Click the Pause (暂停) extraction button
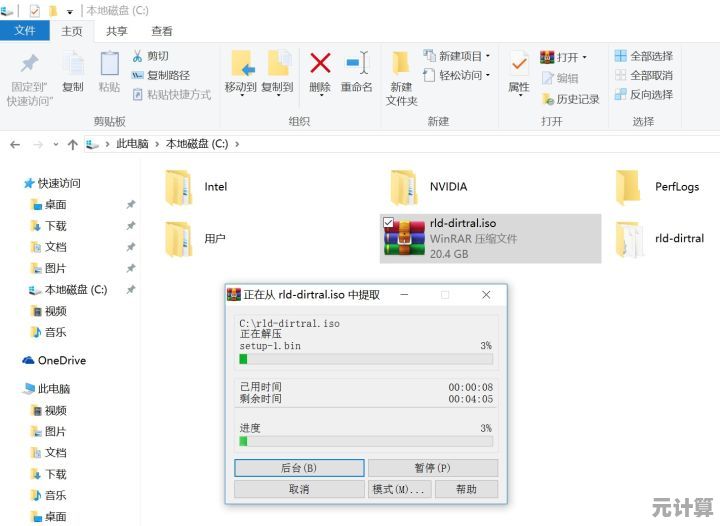Image resolution: width=720 pixels, height=526 pixels. coord(432,468)
